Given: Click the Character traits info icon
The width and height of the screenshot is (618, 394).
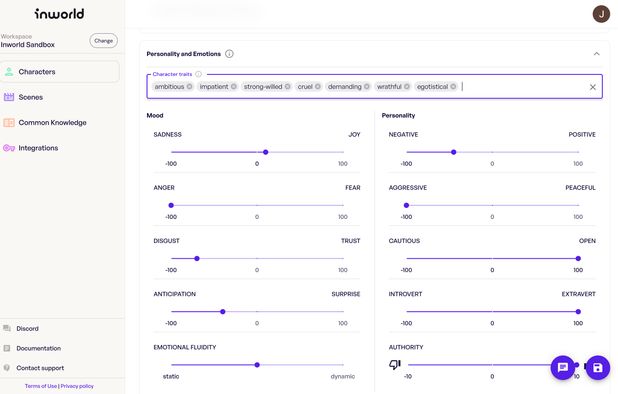Looking at the screenshot, I should coord(199,74).
